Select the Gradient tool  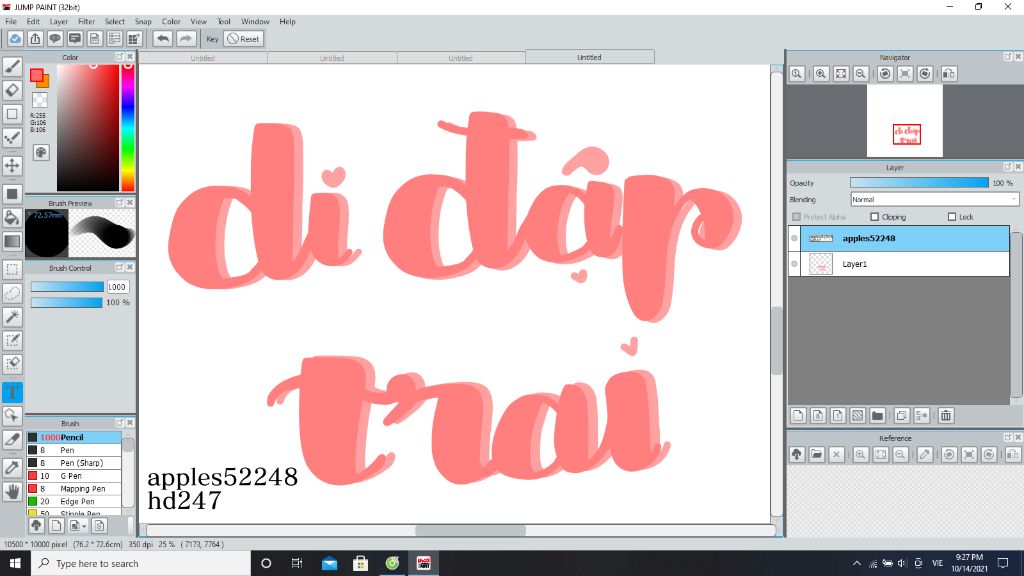point(12,241)
